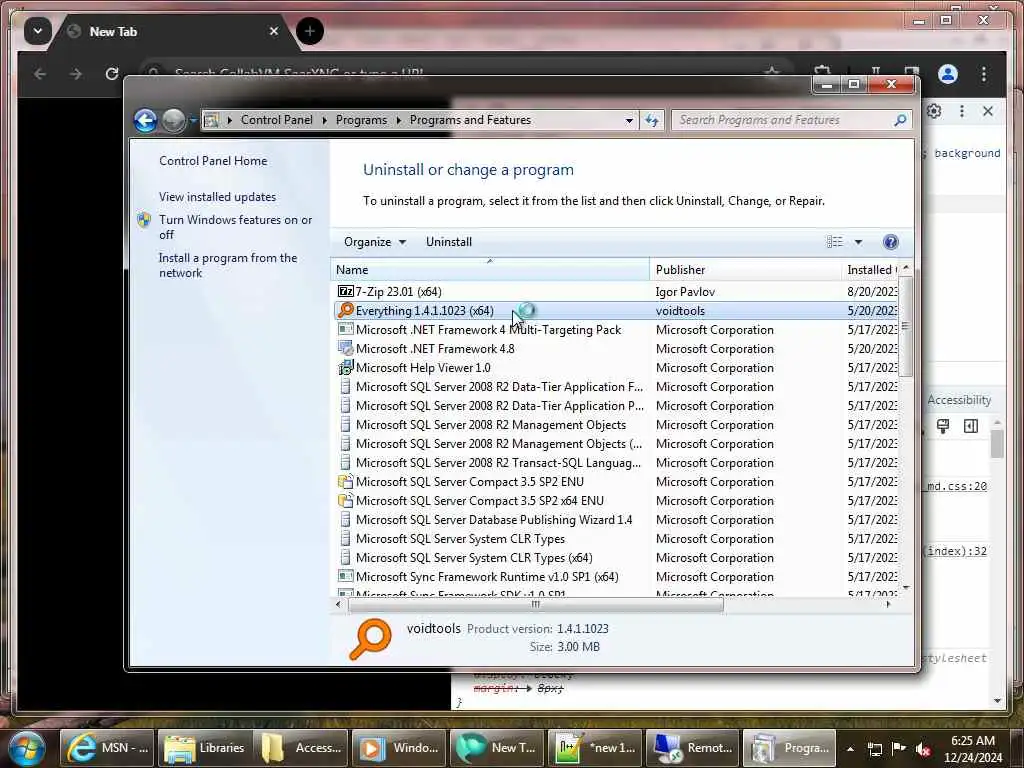Select Microsoft .NET Framework 4 Multi-Targeting Pack
The height and width of the screenshot is (768, 1024).
[x=616, y=330]
